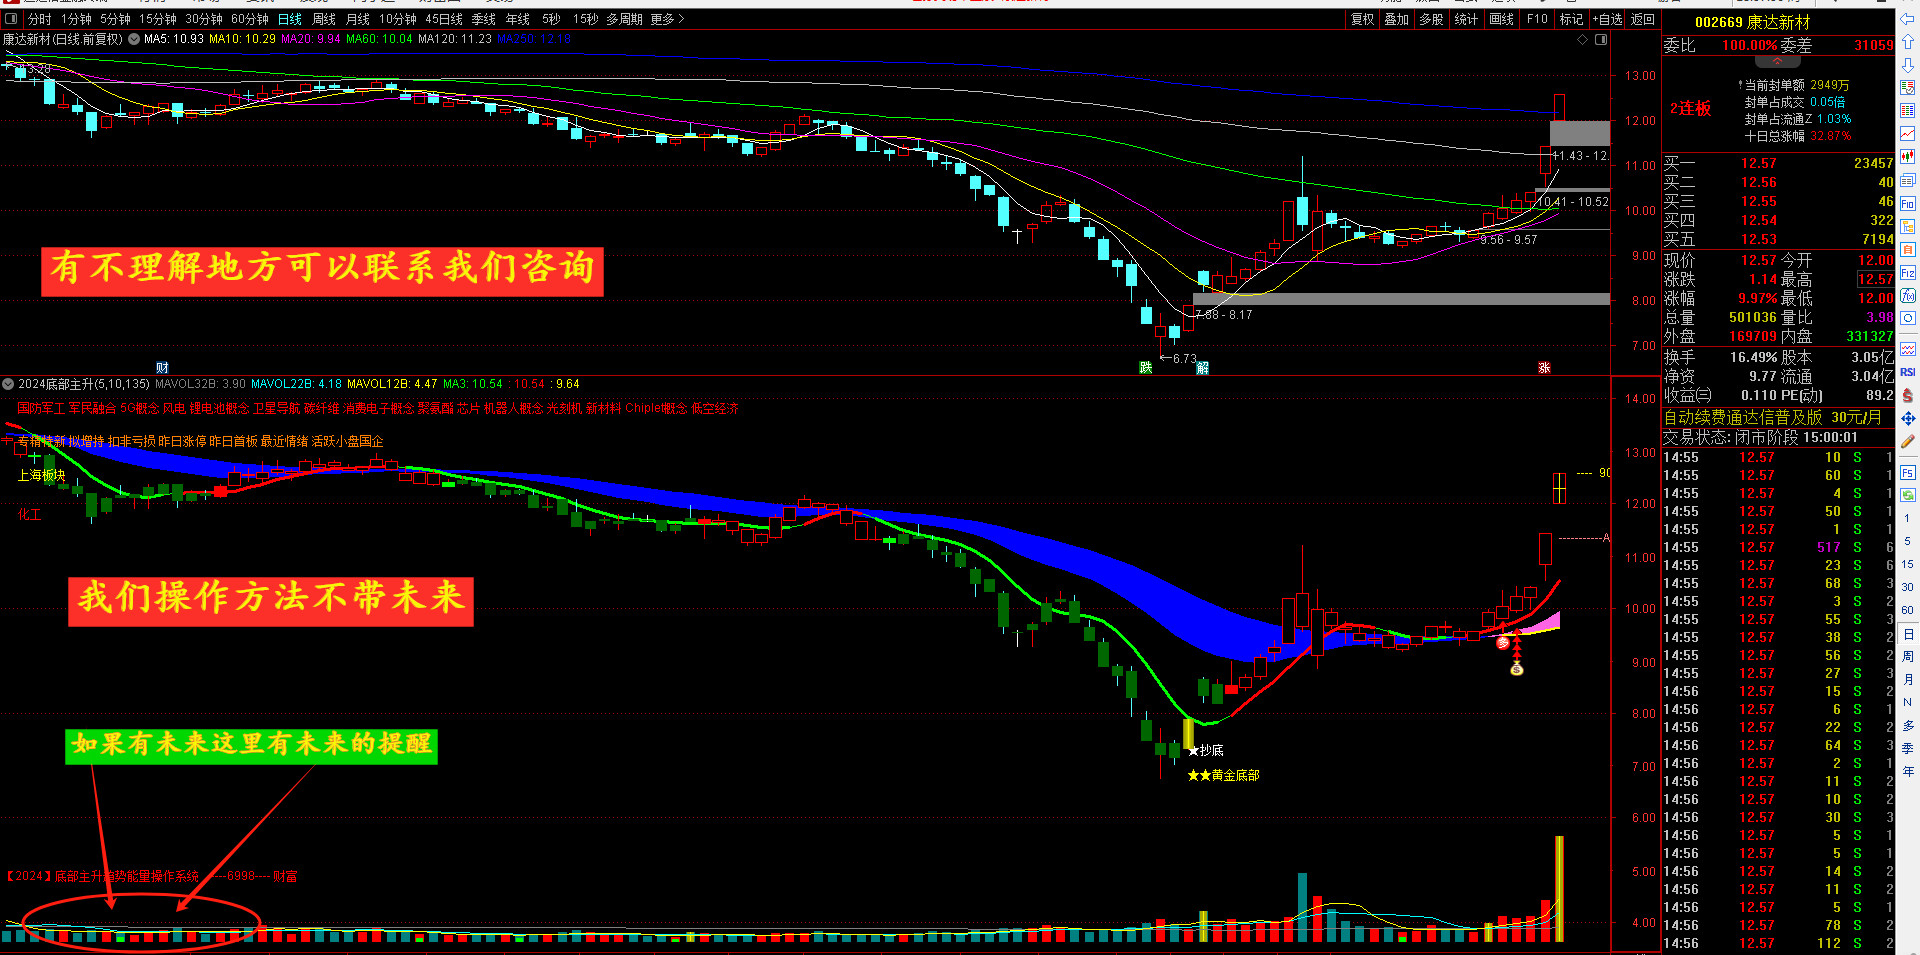
Task: Click the diamond icon at chart top right
Action: coord(1582,40)
